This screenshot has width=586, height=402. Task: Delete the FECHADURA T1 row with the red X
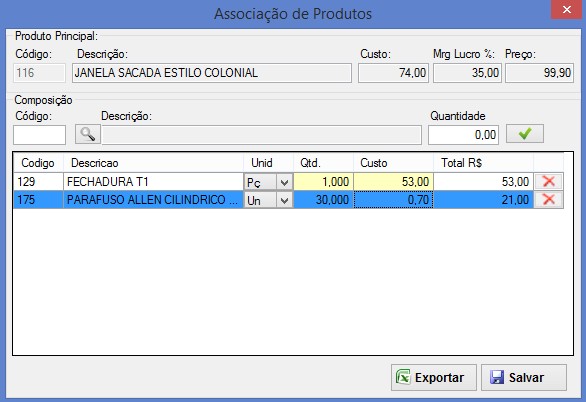548,181
